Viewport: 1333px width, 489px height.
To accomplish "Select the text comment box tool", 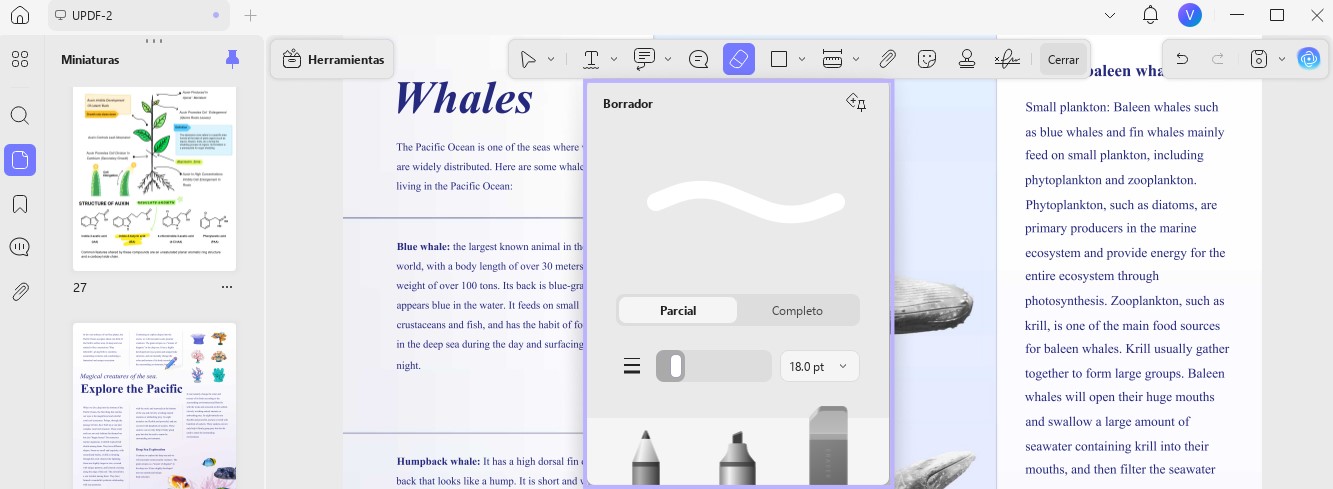I will [x=644, y=59].
